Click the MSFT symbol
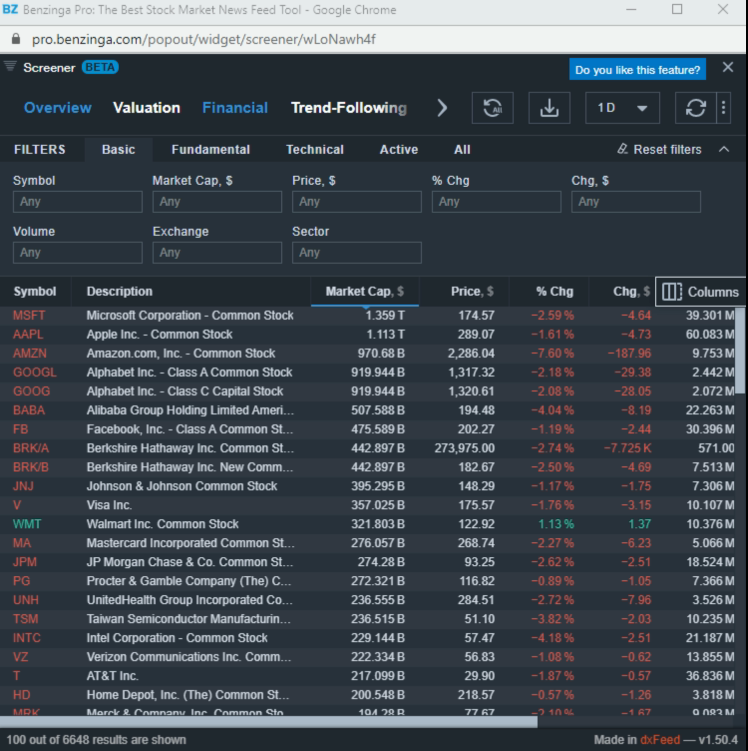 point(29,315)
